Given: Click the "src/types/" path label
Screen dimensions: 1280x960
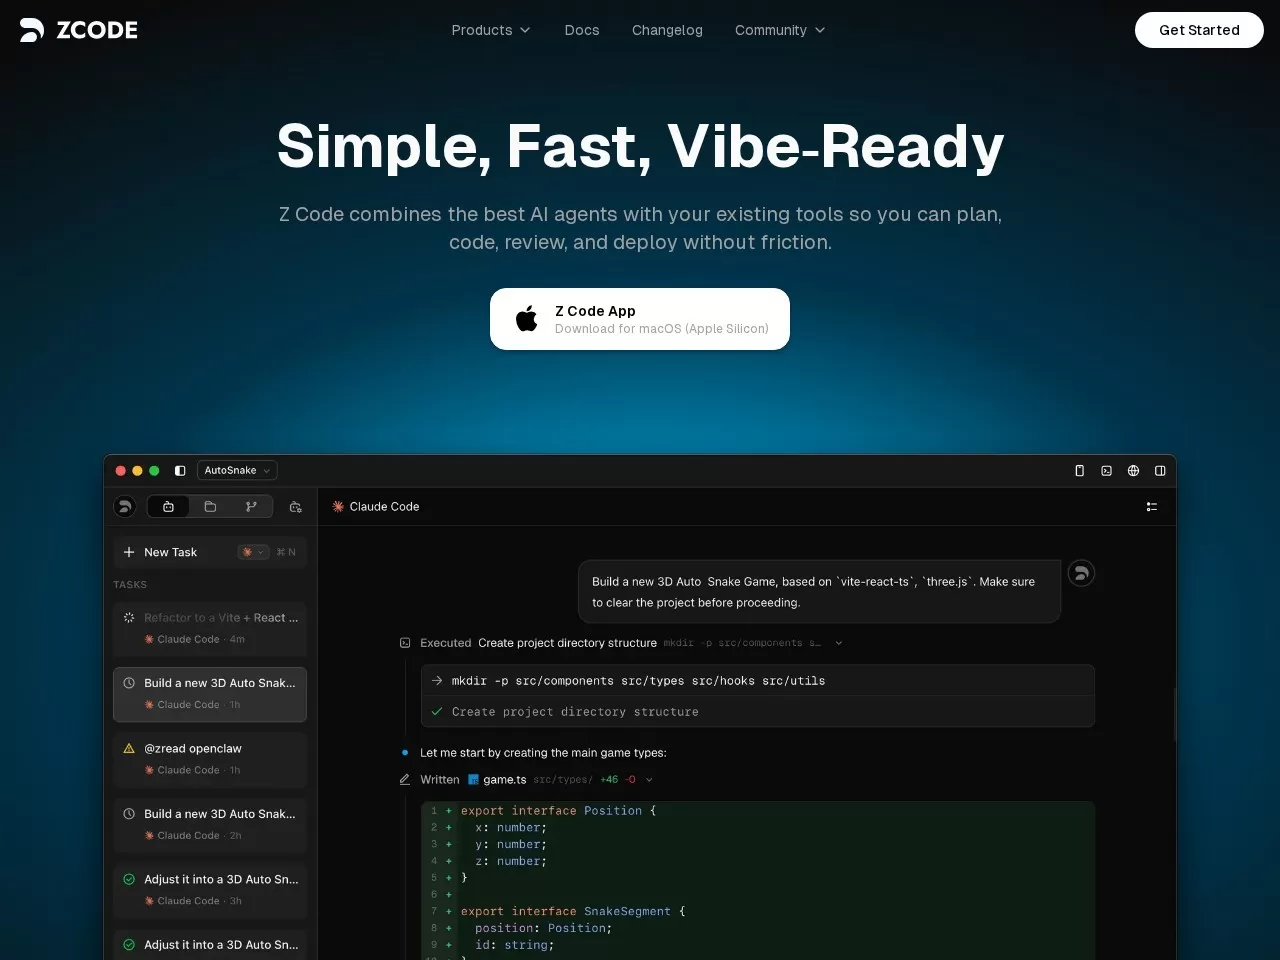Looking at the screenshot, I should click(563, 780).
